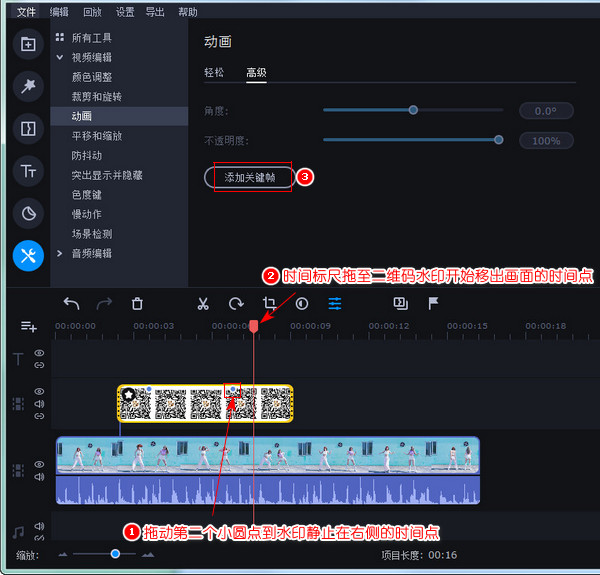Screen dimensions: 600x575
Task: Select 裁剪和旋转 tool
Action: tap(97, 96)
